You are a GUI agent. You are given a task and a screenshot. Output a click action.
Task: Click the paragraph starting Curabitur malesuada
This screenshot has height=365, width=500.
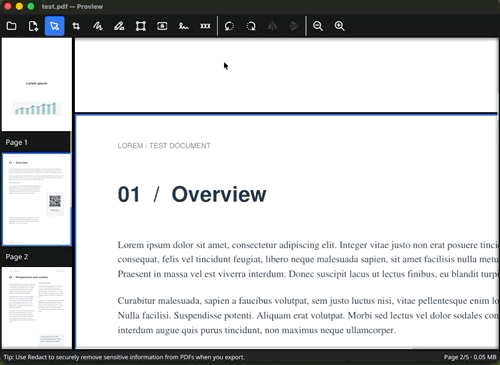308,315
